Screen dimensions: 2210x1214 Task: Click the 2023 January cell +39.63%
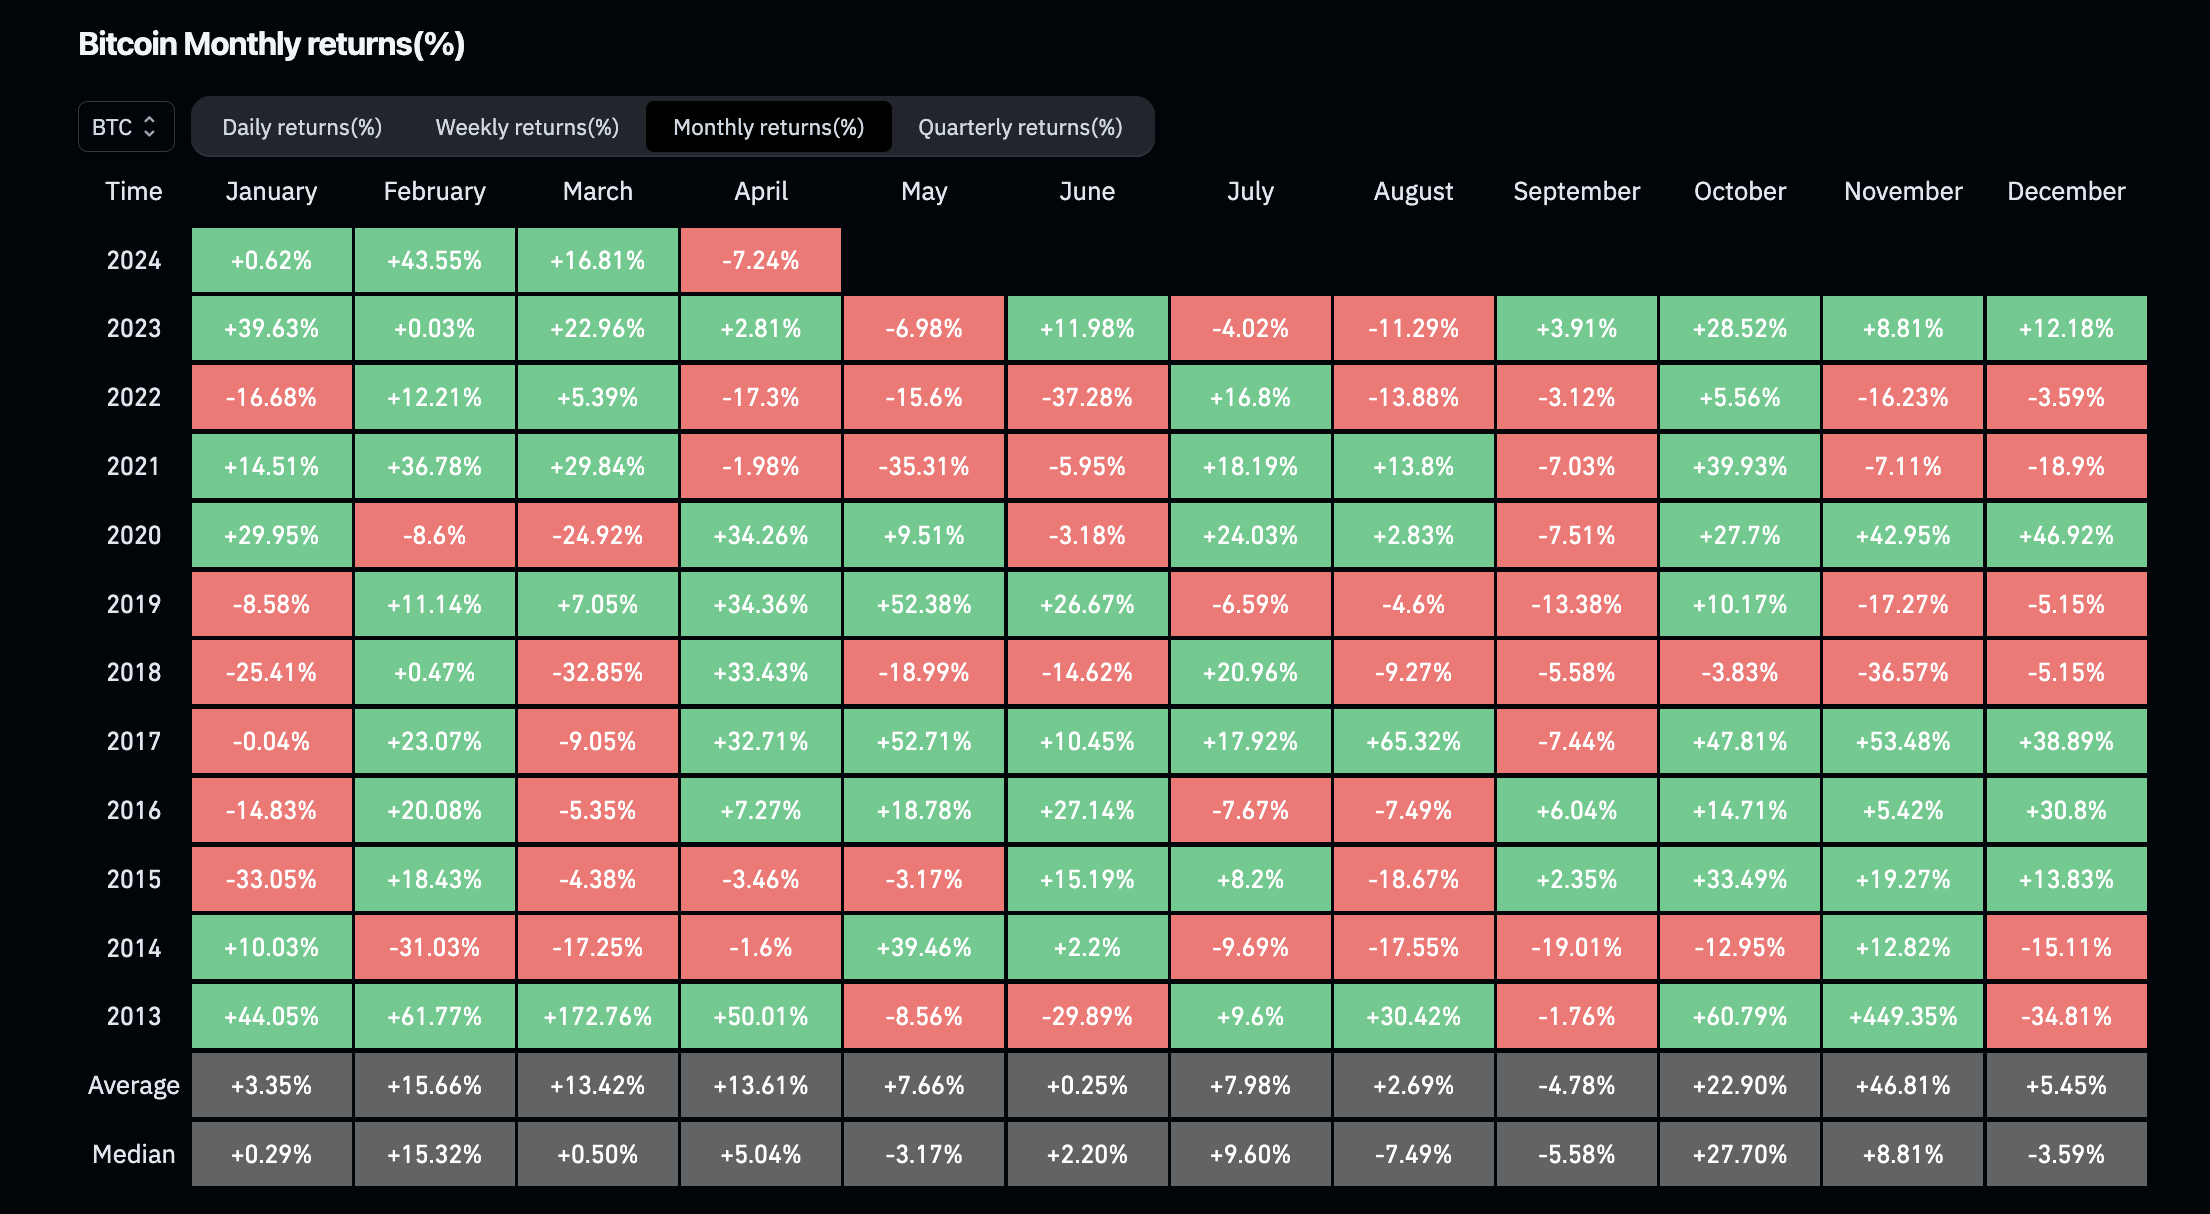[x=272, y=328]
